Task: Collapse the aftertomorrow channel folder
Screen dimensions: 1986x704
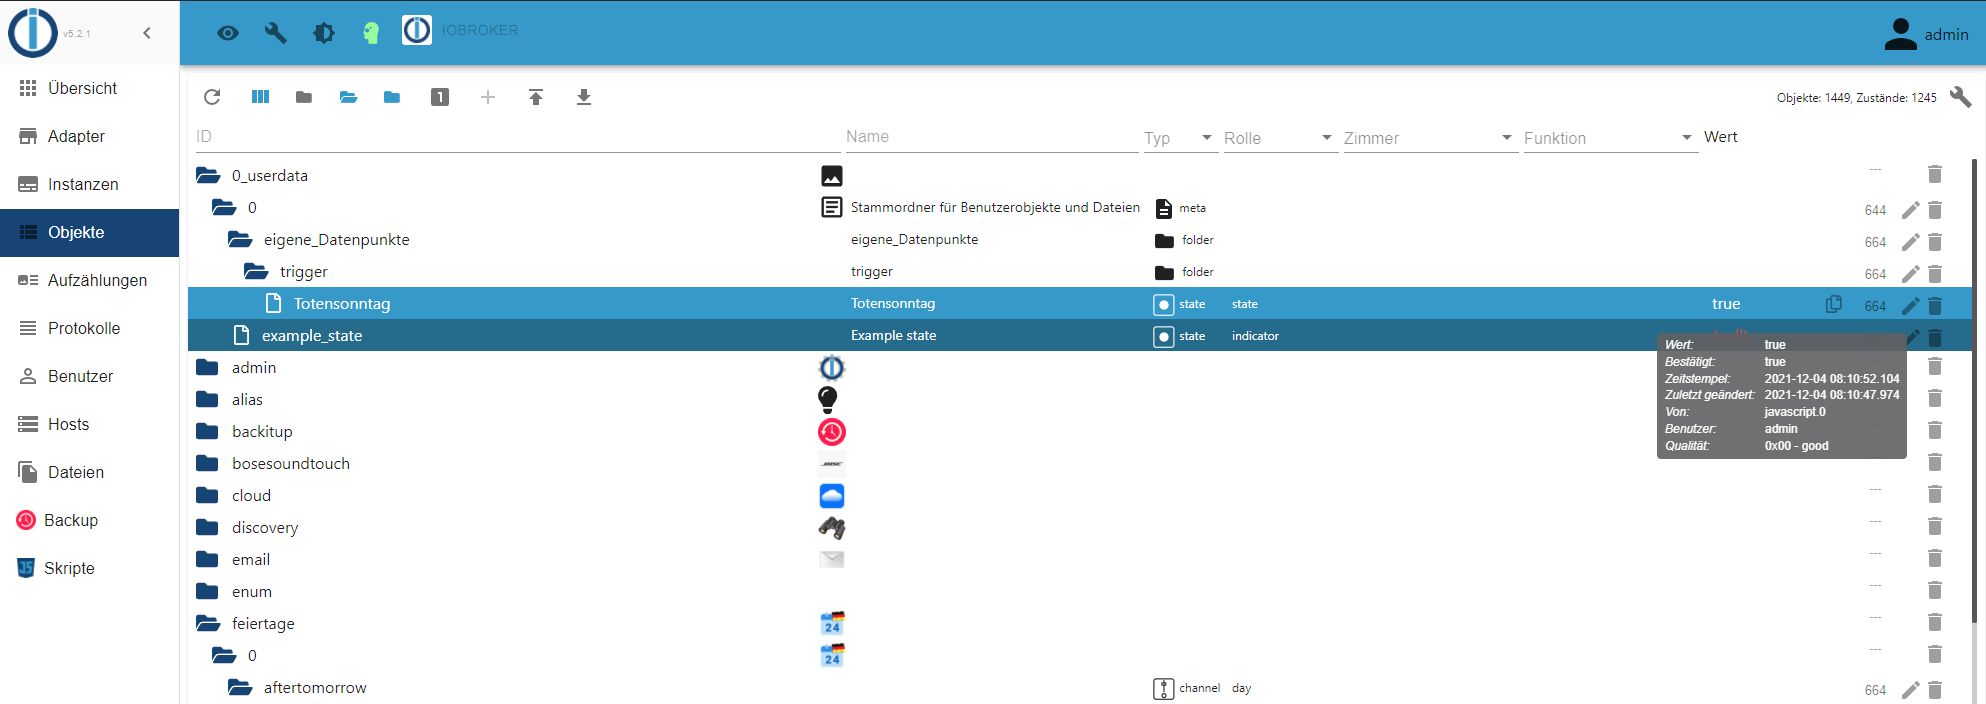Action: click(240, 687)
